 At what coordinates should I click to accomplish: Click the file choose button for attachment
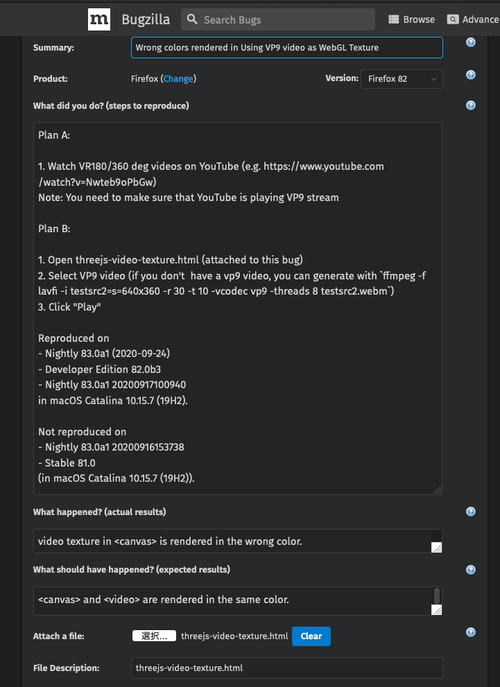[x=154, y=636]
